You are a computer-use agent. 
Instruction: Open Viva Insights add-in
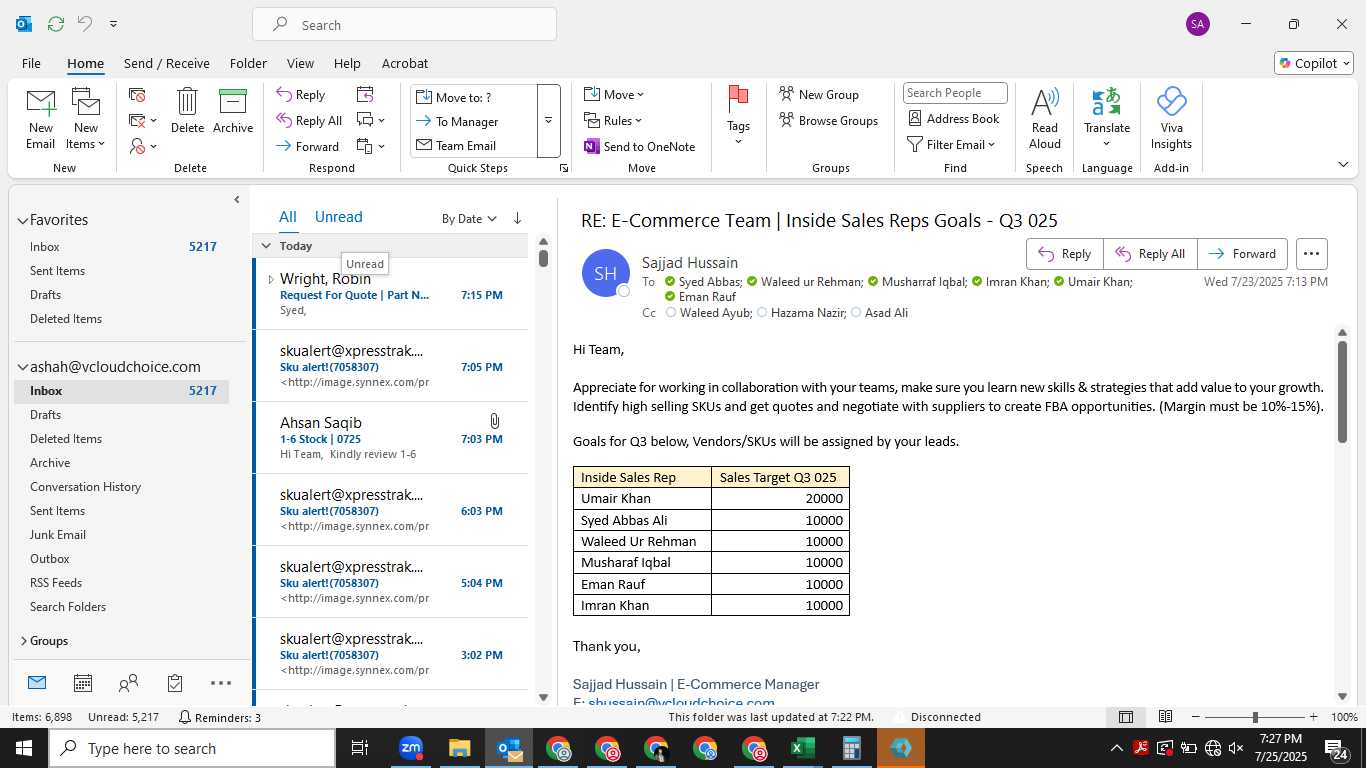coord(1171,118)
